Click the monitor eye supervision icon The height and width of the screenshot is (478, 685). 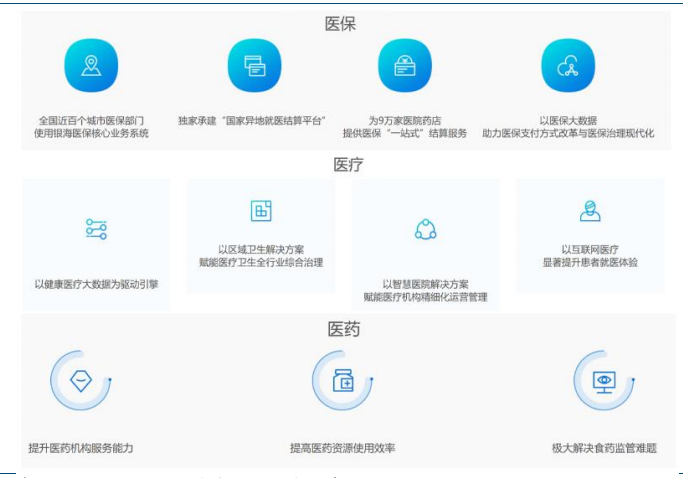[604, 381]
